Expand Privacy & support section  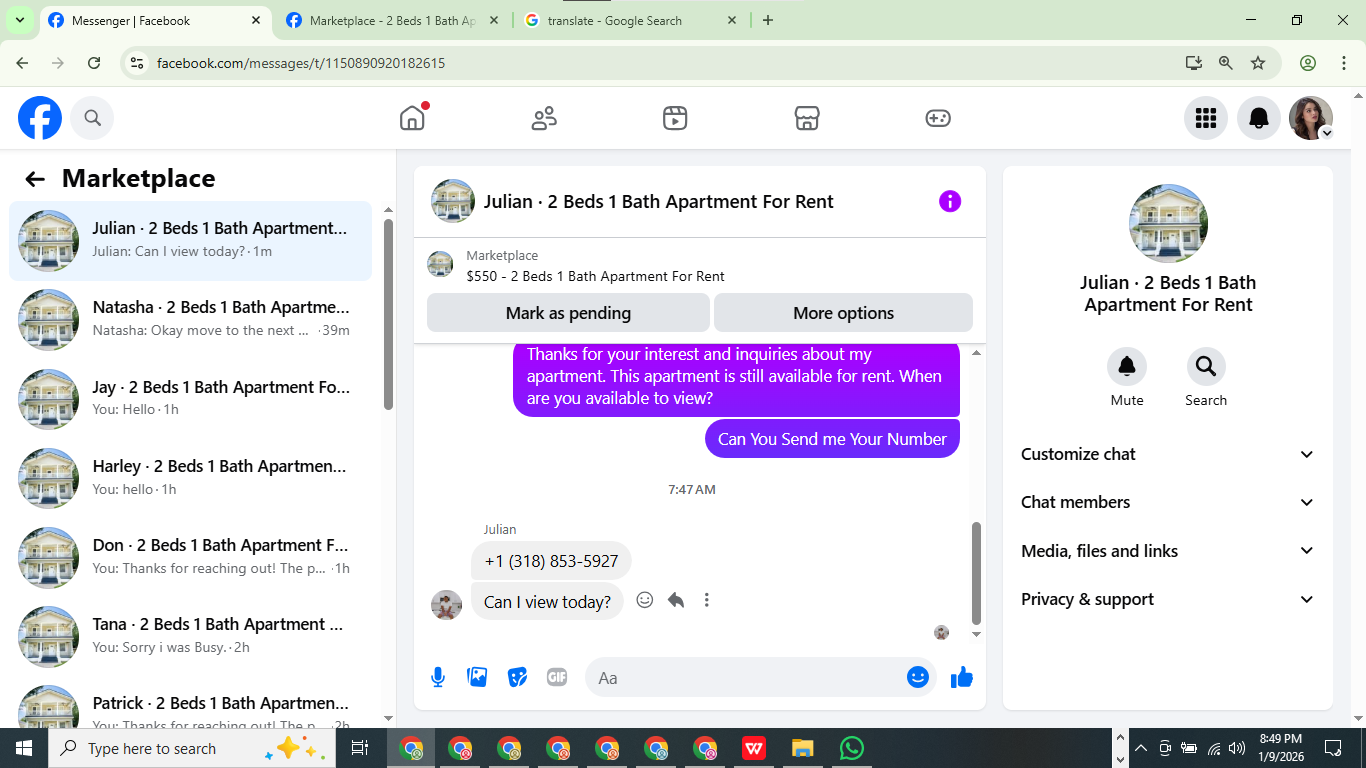coord(1167,599)
